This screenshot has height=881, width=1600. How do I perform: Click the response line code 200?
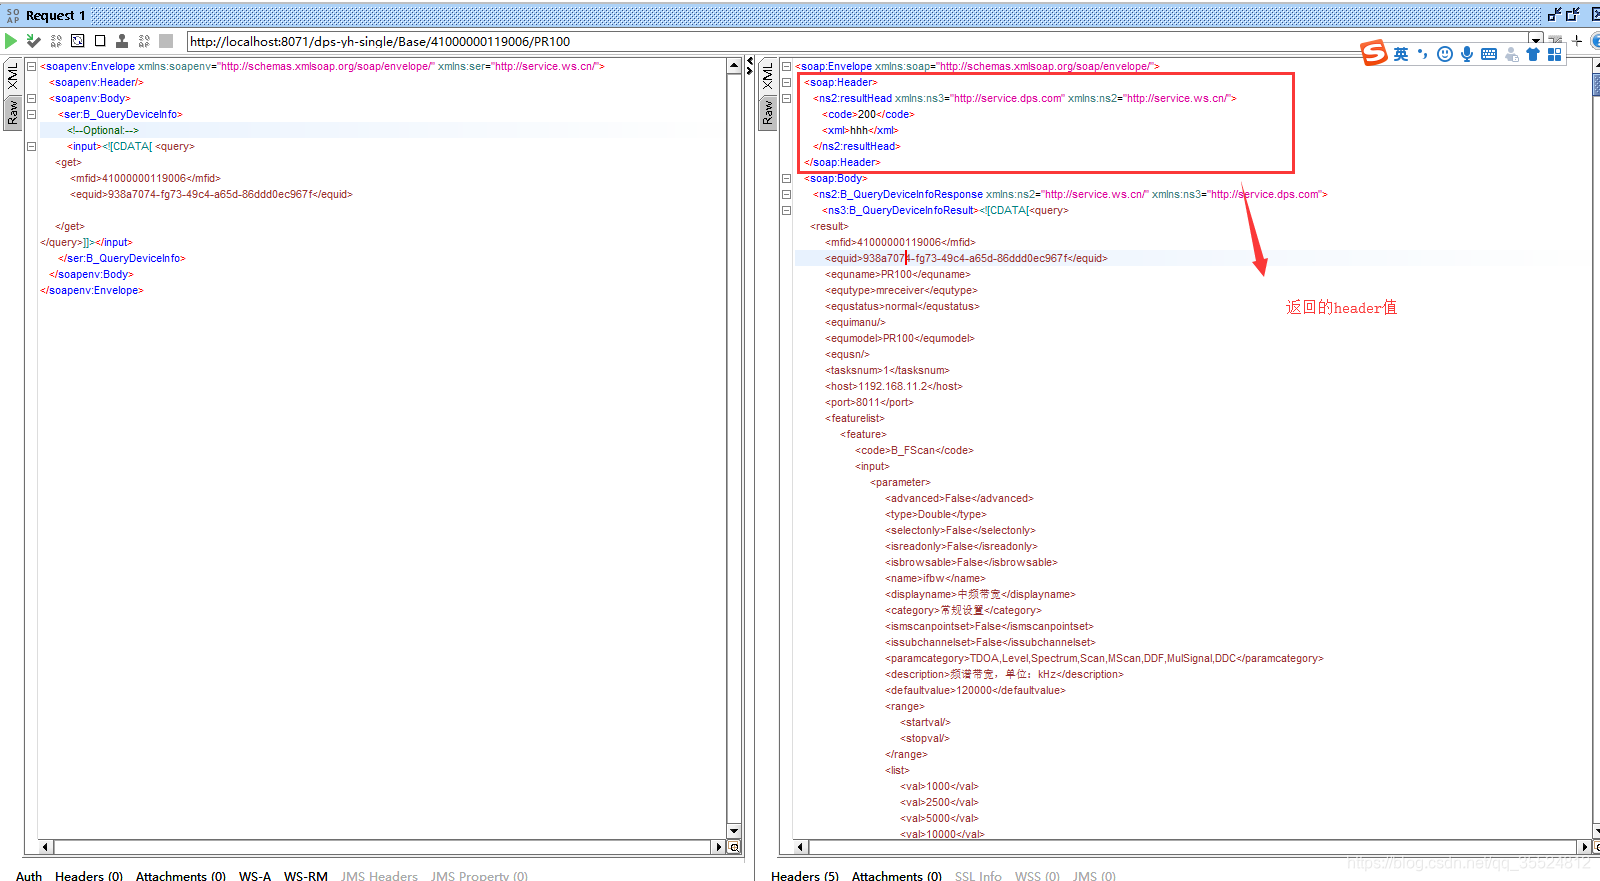tap(868, 114)
